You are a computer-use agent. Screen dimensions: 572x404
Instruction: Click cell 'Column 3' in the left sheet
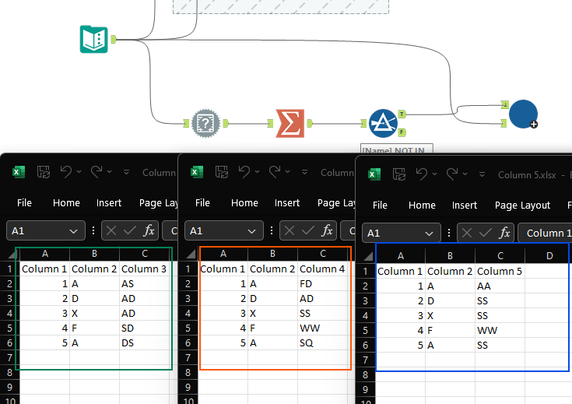click(144, 269)
